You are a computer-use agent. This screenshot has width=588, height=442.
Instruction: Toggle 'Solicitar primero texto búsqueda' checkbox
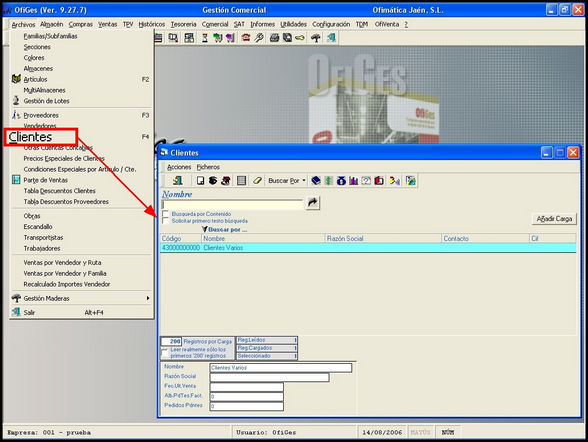[165, 221]
